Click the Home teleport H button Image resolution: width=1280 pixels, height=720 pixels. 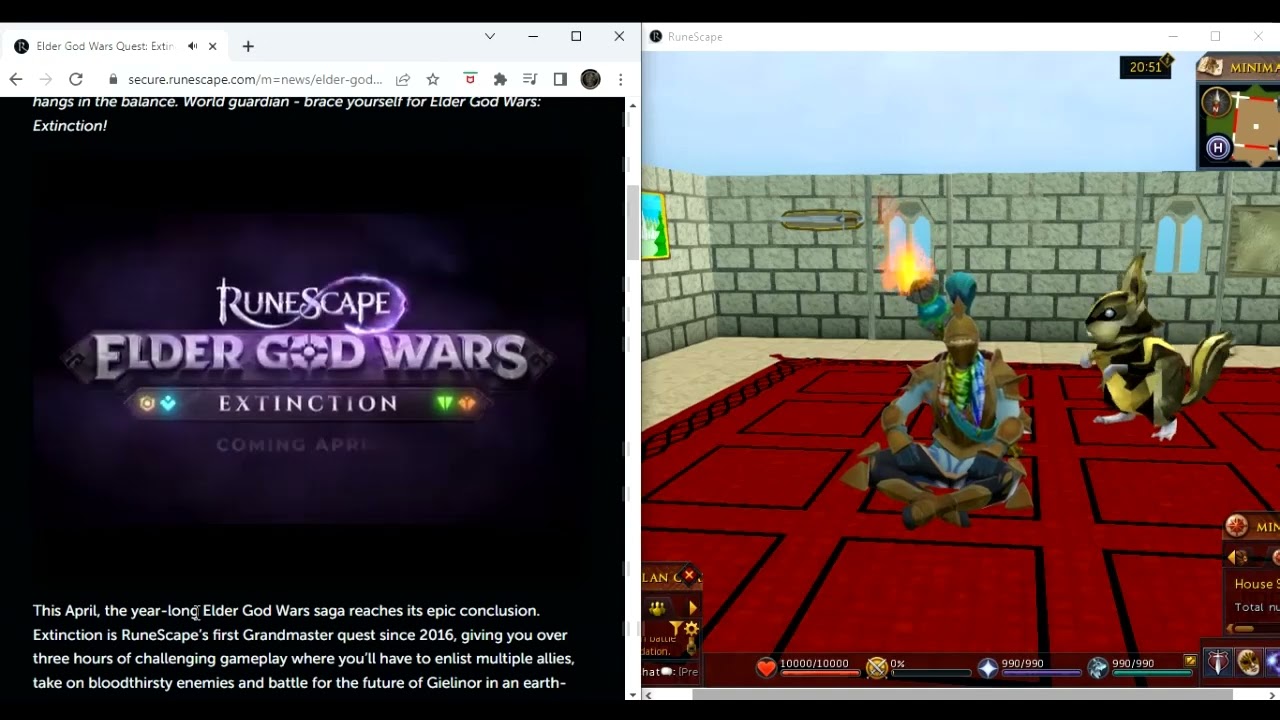coord(1217,148)
